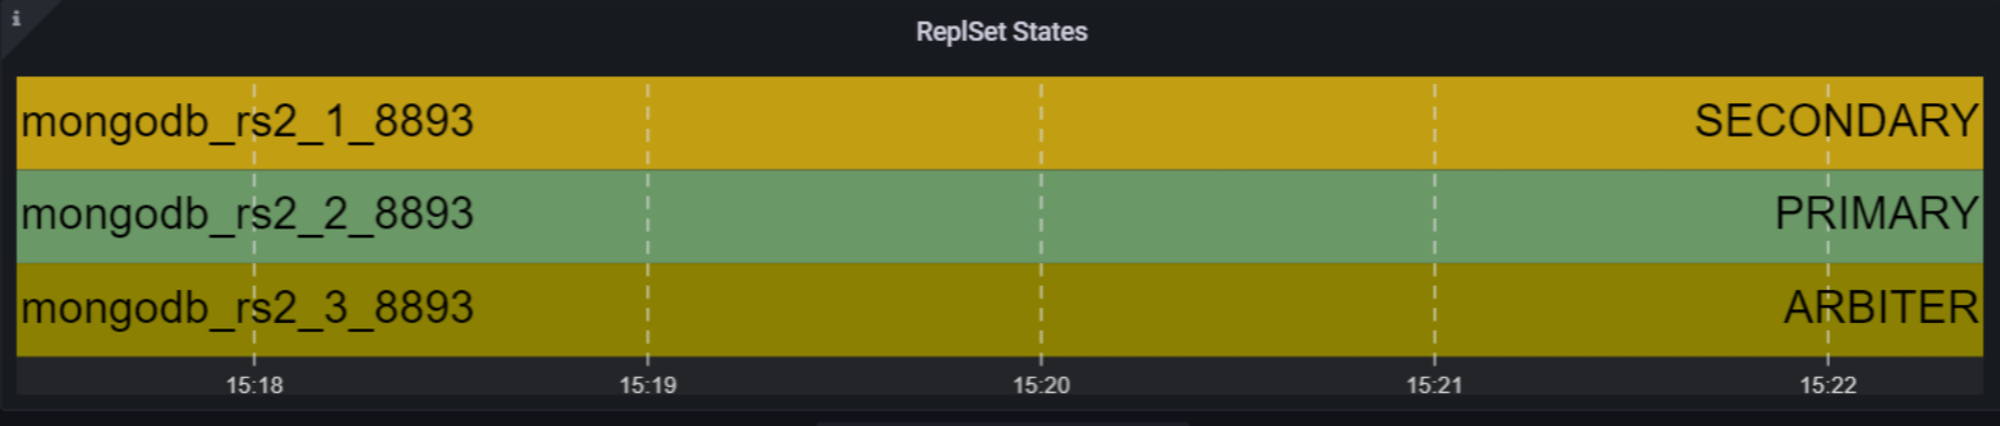Viewport: 2000px width, 426px height.
Task: Click the 15:19 time axis label
Action: [648, 385]
